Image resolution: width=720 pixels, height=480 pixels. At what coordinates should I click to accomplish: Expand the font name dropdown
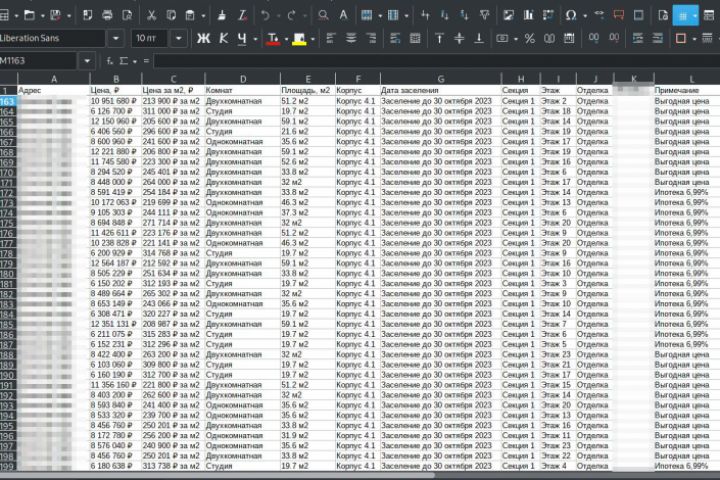116,39
